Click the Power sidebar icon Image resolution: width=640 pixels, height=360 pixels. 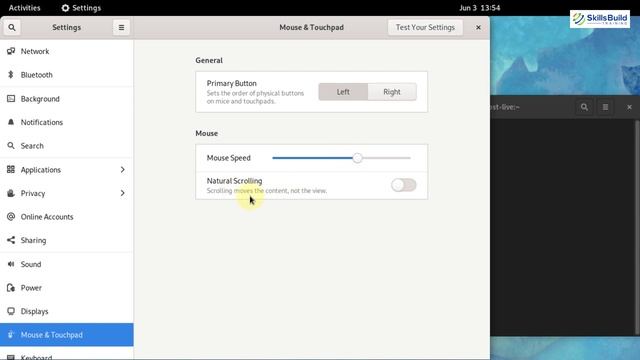11,288
